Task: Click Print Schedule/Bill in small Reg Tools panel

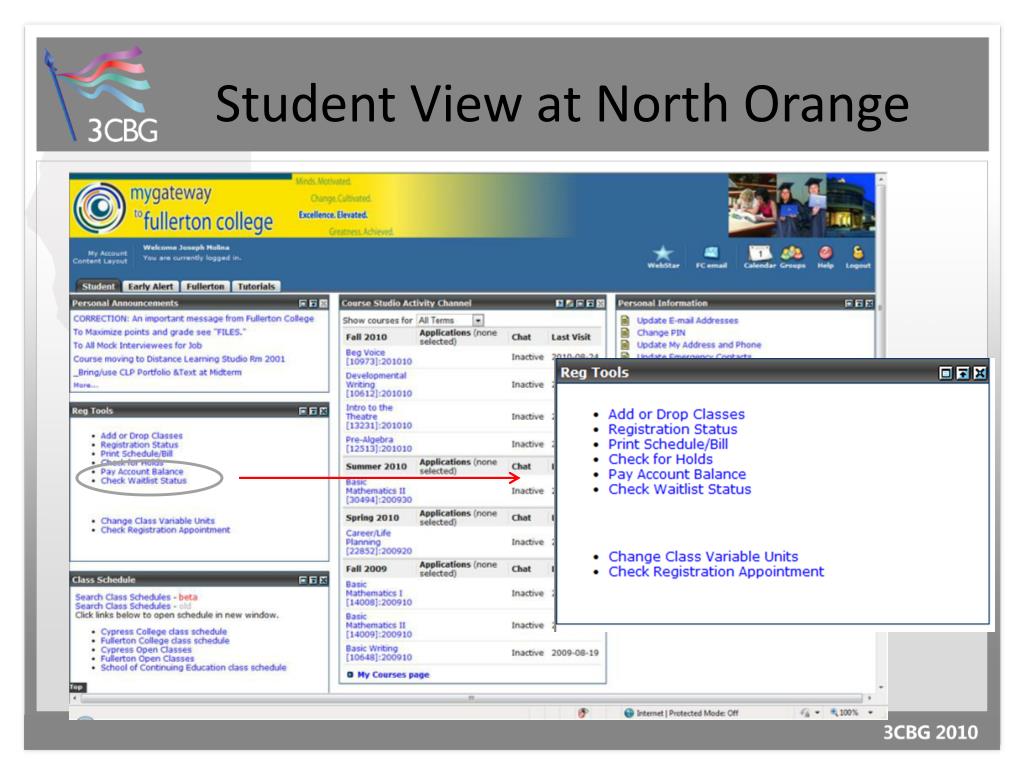Action: coord(136,453)
